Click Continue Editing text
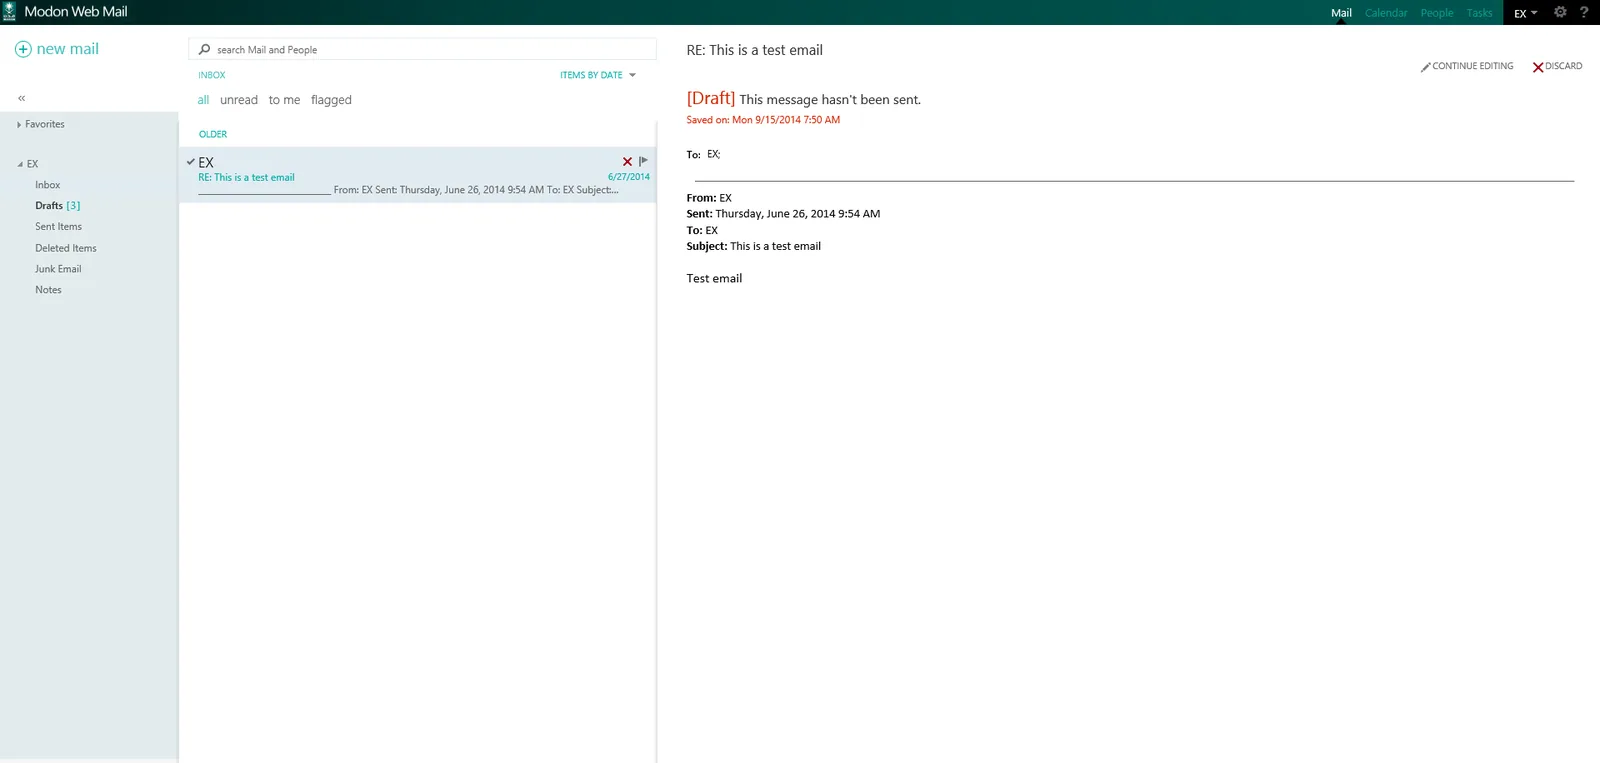The height and width of the screenshot is (763, 1600). coord(1473,66)
